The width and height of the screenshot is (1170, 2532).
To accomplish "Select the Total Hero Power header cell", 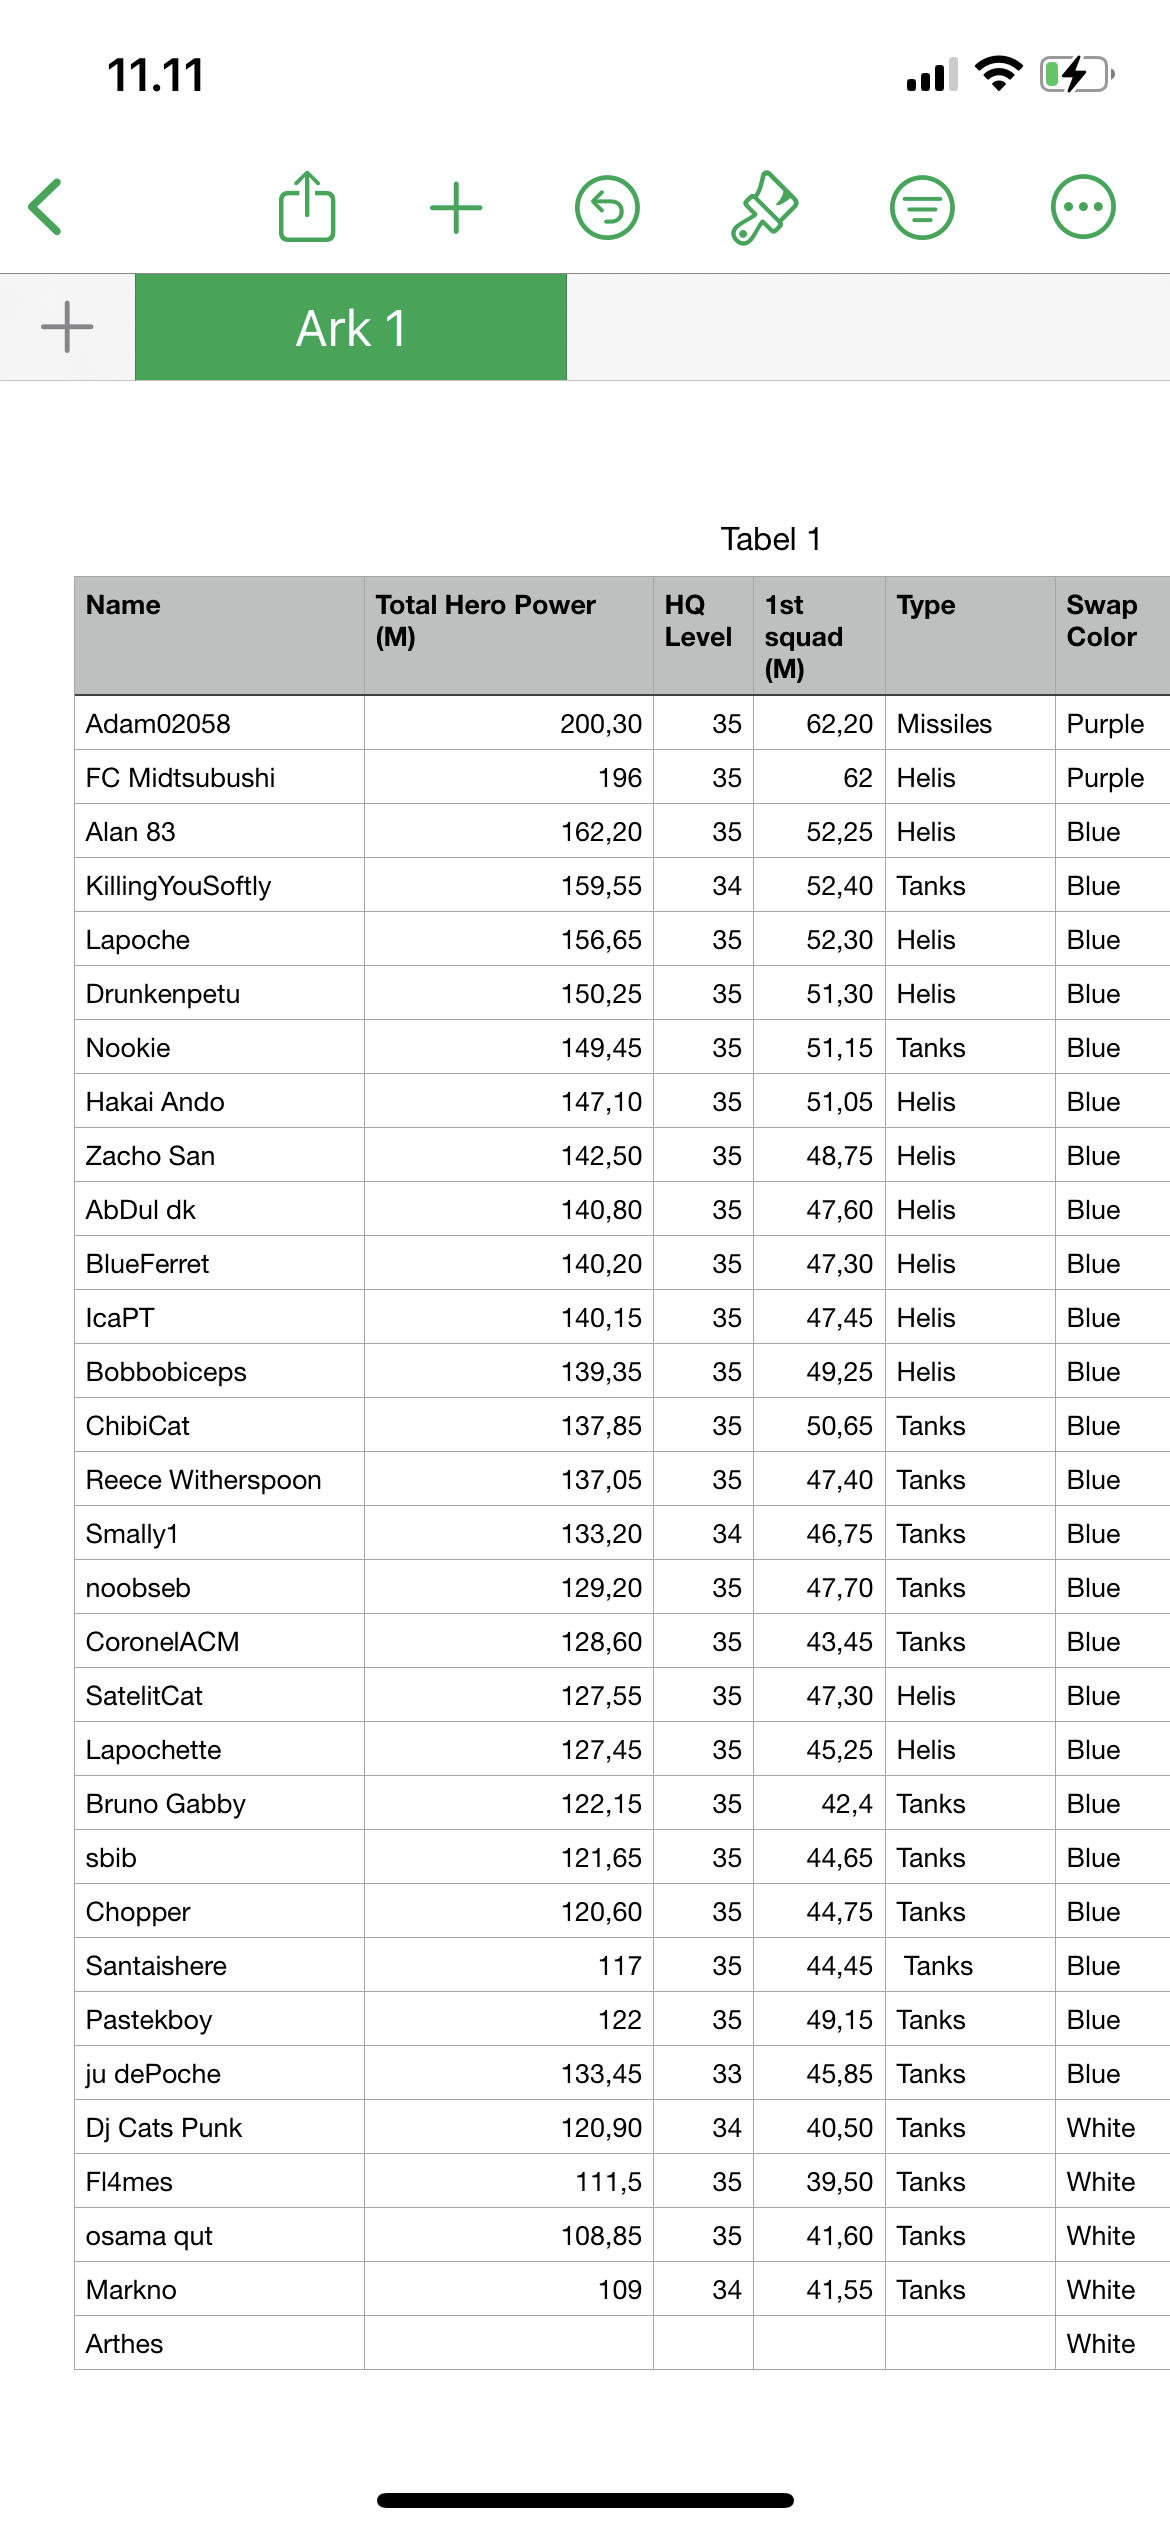I will pyautogui.click(x=508, y=635).
